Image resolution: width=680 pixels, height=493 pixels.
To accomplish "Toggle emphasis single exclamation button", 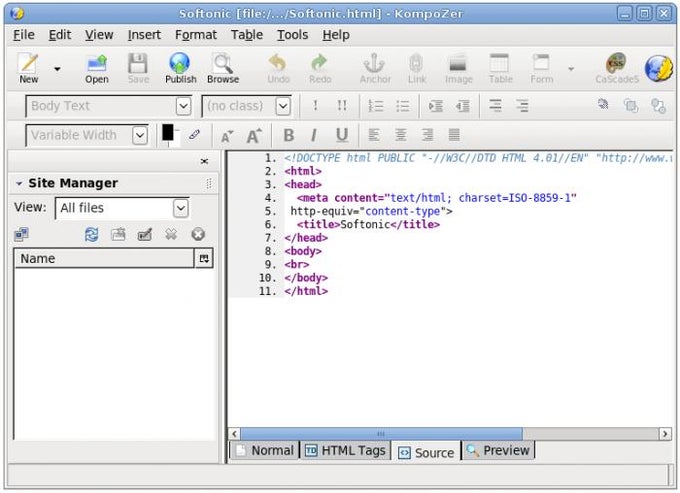I will [315, 105].
